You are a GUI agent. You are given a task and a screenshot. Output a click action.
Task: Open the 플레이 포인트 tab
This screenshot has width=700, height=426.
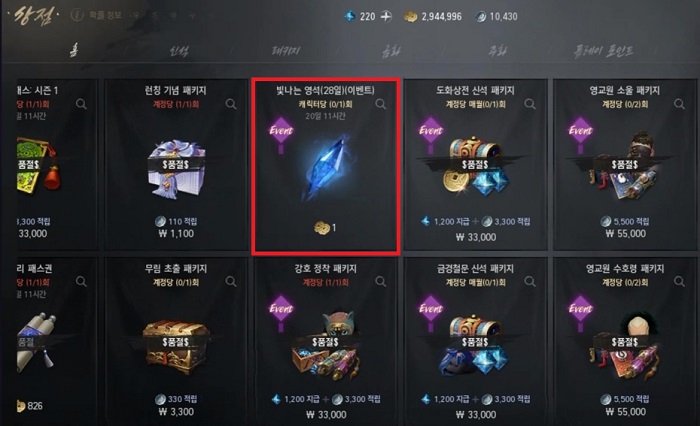tap(603, 51)
